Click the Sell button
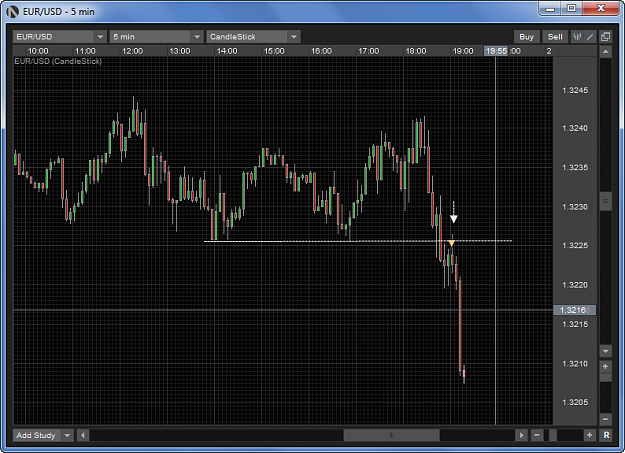This screenshot has height=453, width=625. 555,37
